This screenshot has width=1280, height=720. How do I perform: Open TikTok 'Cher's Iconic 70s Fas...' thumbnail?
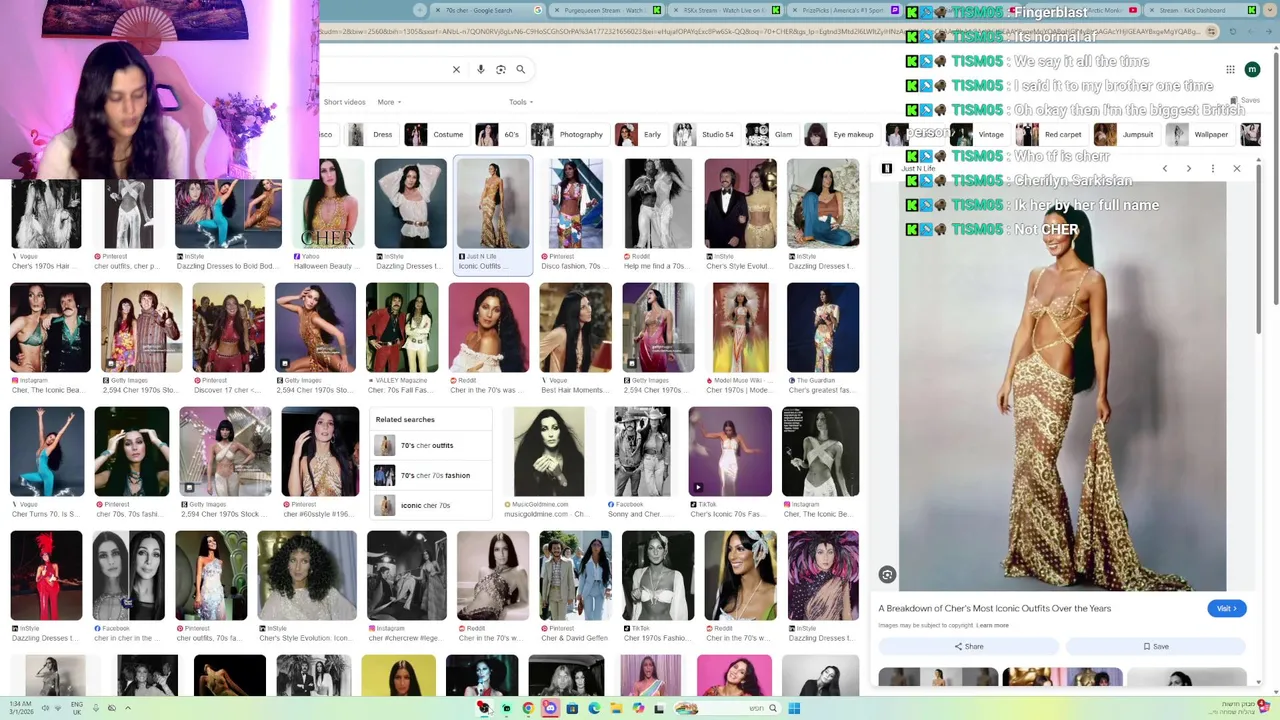pos(729,452)
